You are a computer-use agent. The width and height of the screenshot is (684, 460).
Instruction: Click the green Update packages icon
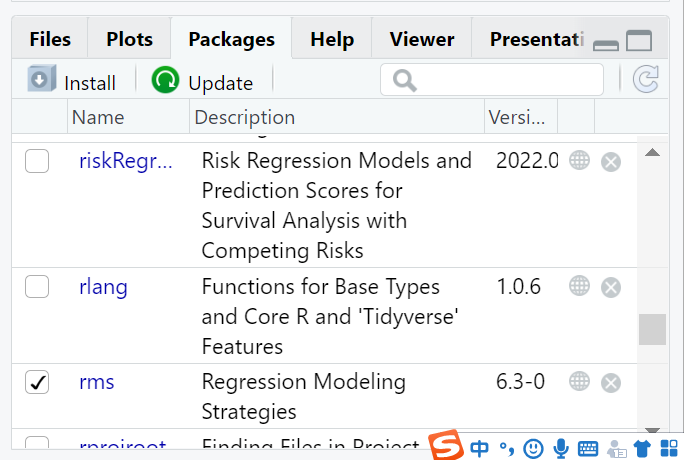point(165,81)
